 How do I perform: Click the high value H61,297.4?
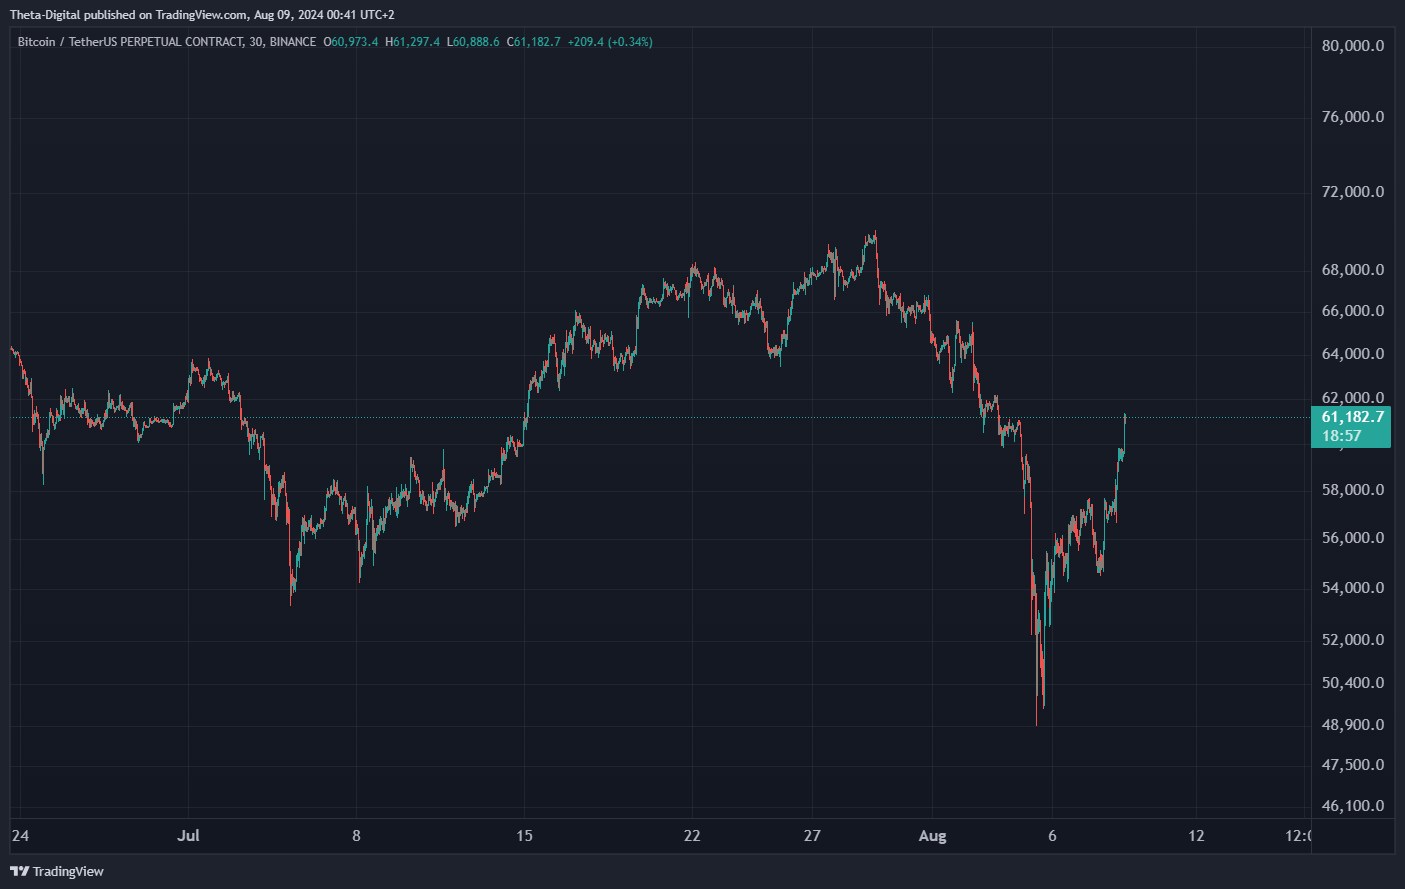coord(413,42)
